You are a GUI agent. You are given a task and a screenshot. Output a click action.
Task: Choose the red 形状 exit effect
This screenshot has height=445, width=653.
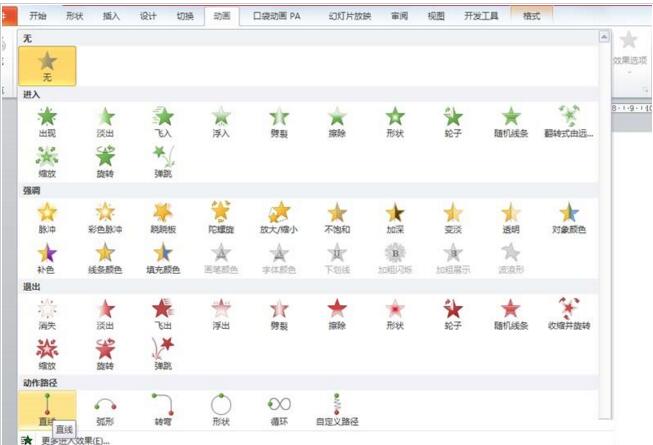coord(395,314)
